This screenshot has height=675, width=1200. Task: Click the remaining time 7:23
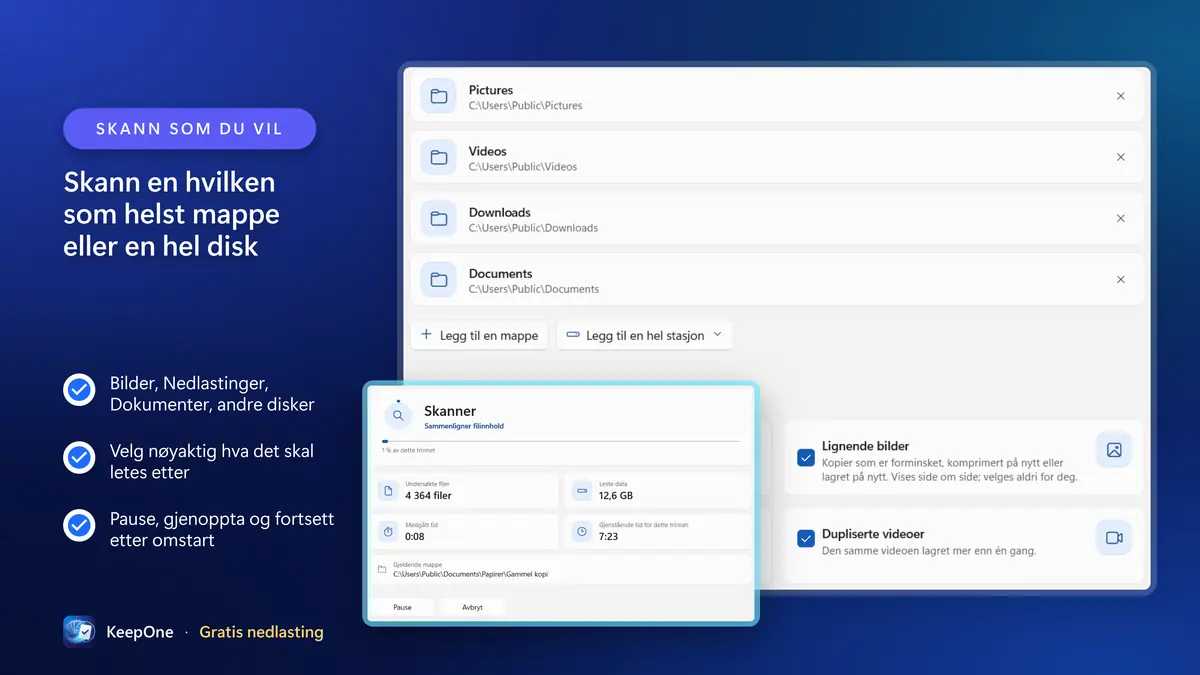click(x=608, y=536)
